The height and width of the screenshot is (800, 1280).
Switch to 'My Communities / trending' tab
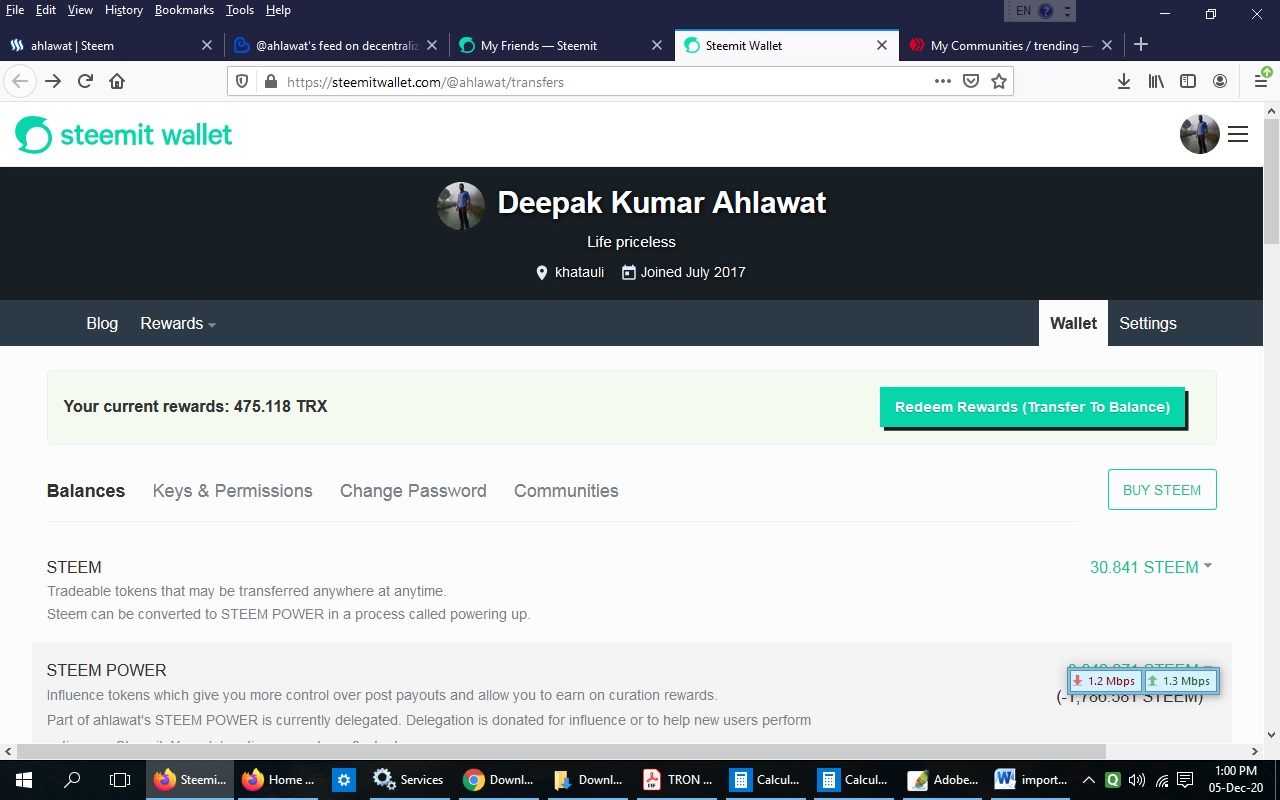click(x=1010, y=45)
